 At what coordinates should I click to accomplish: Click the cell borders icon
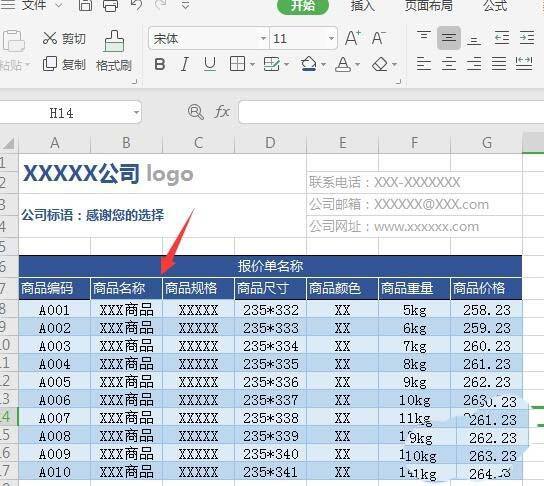[238, 64]
